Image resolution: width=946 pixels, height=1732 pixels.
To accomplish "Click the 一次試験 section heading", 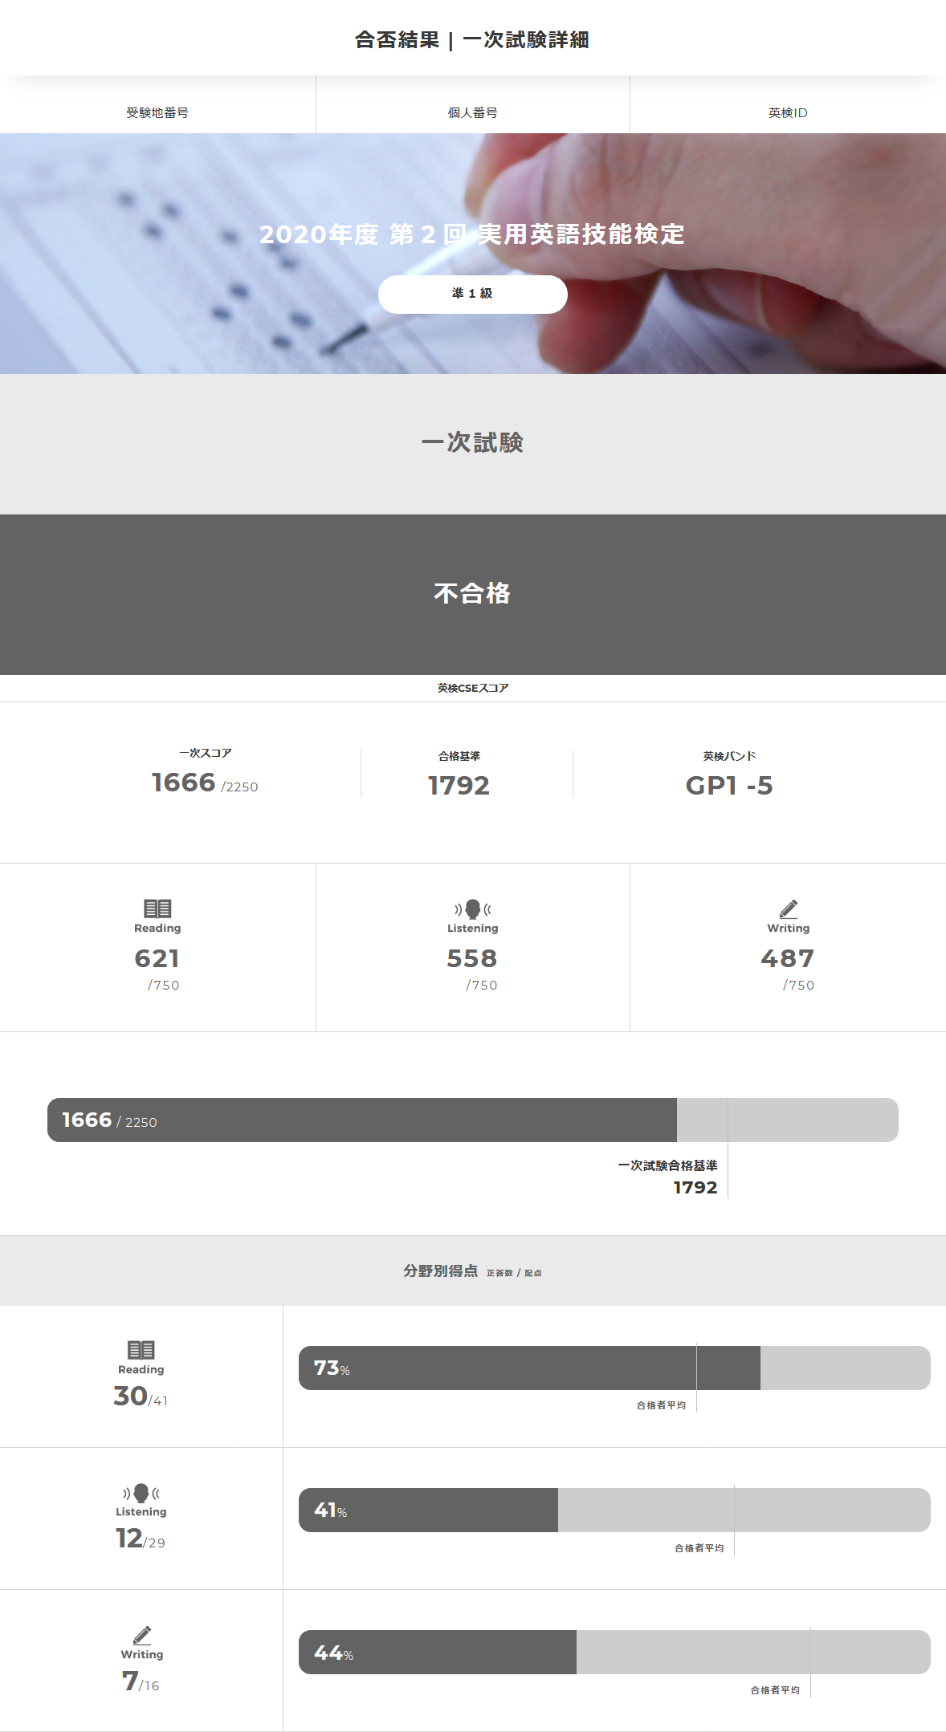I will point(472,443).
